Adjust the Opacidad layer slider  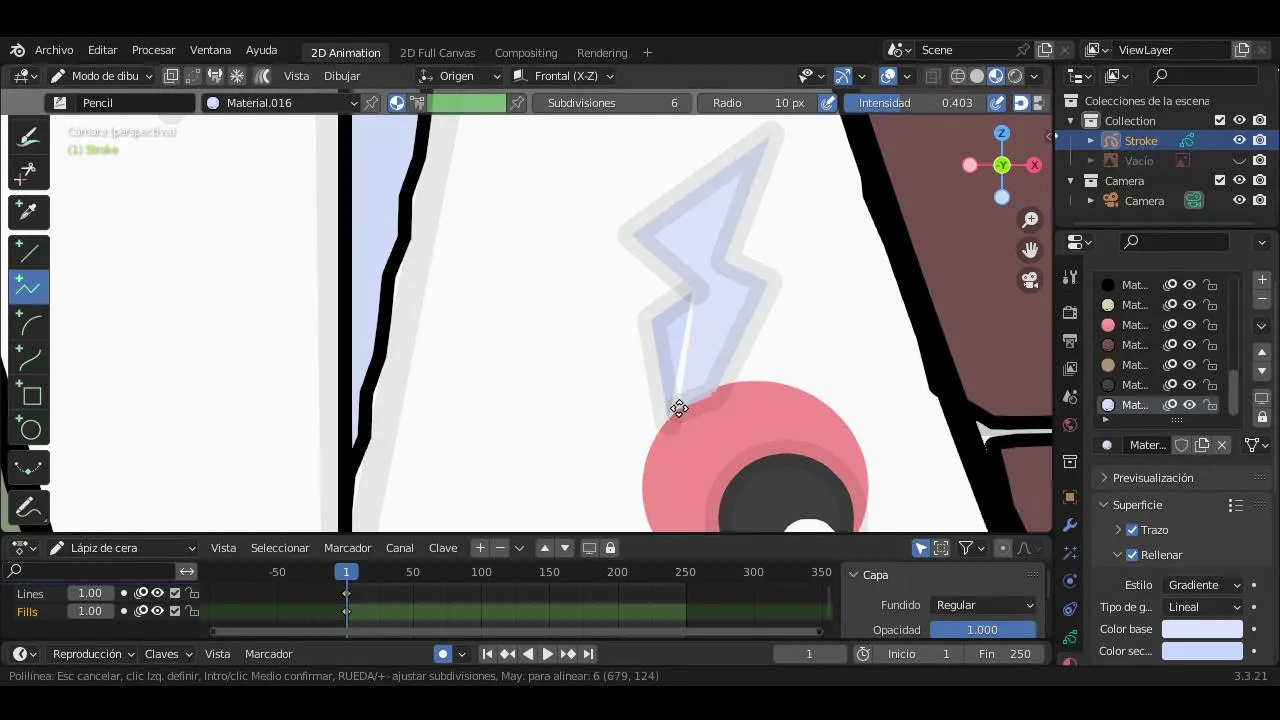click(x=983, y=630)
